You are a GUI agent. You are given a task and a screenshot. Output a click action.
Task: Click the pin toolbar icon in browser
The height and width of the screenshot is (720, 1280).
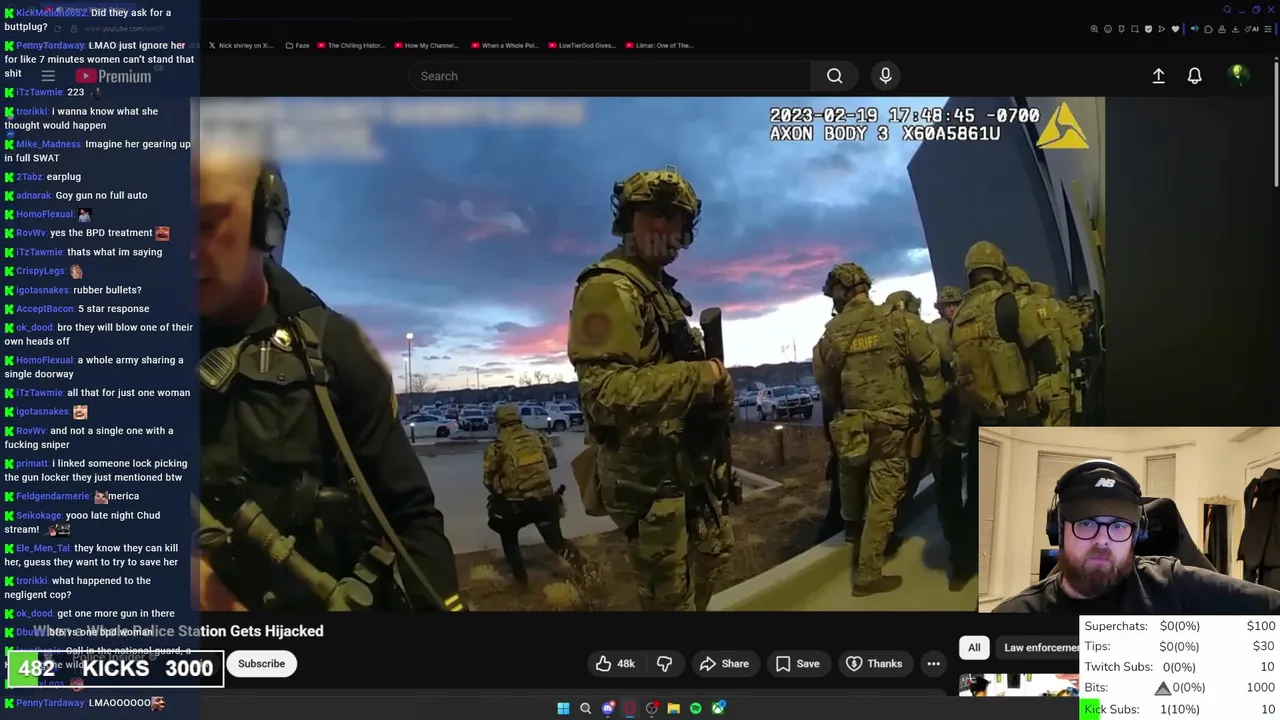click(x=1121, y=29)
